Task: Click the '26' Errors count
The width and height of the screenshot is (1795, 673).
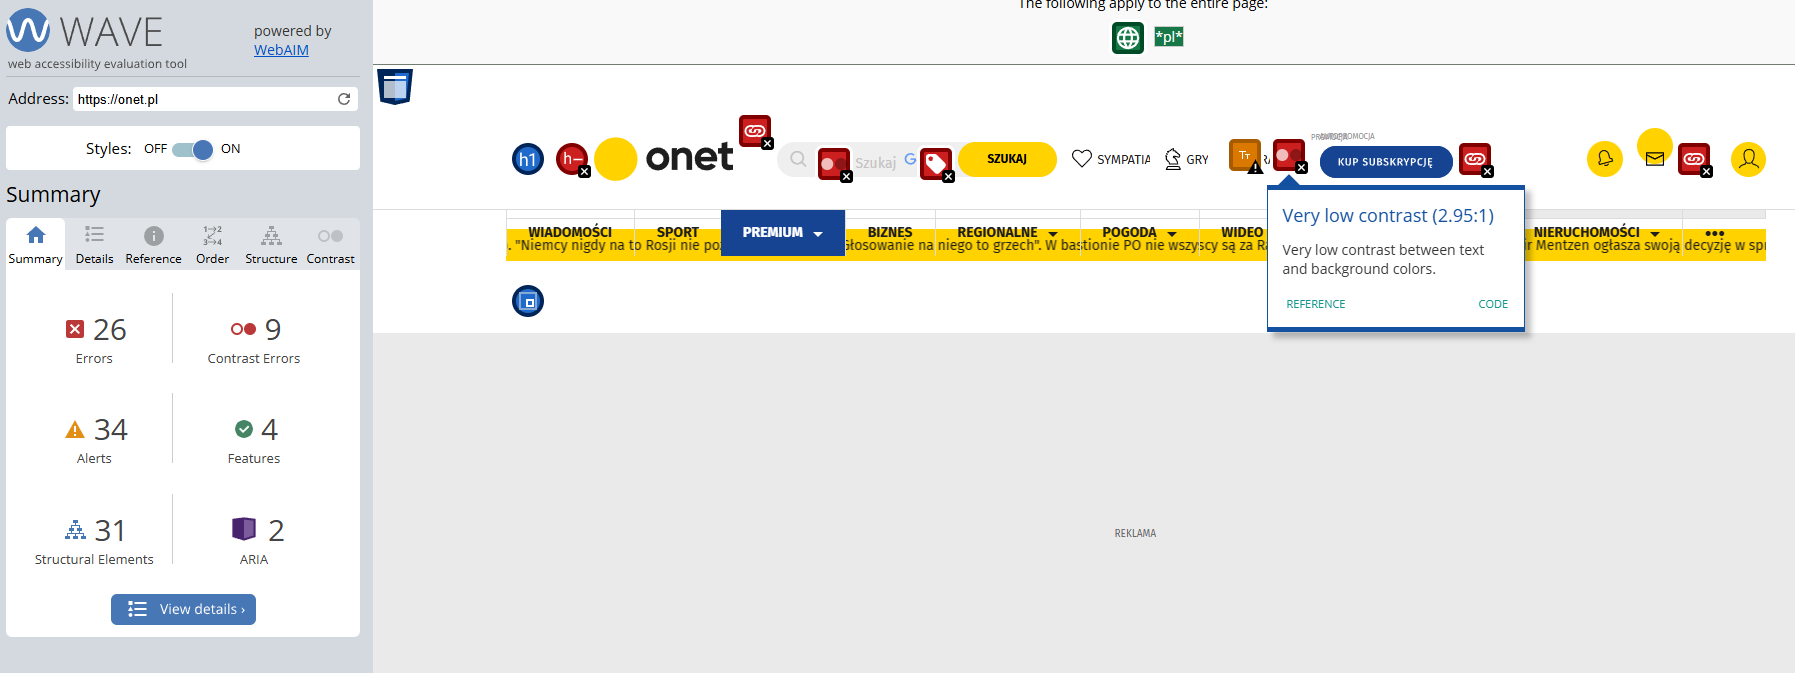Action: click(x=110, y=329)
